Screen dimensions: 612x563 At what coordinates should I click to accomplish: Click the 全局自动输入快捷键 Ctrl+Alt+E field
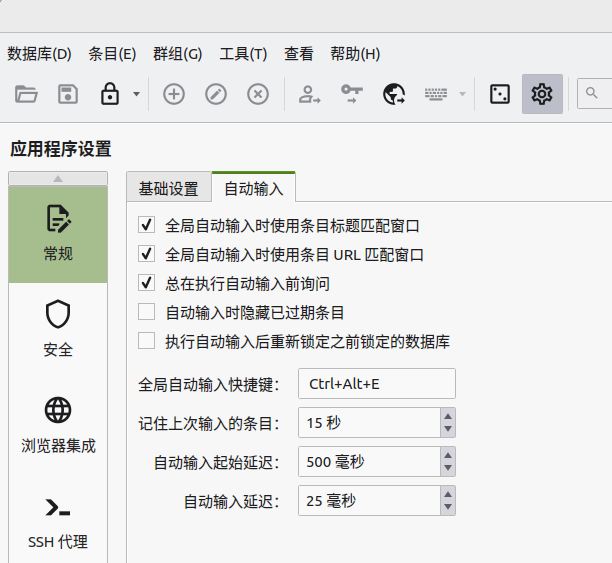tap(377, 384)
